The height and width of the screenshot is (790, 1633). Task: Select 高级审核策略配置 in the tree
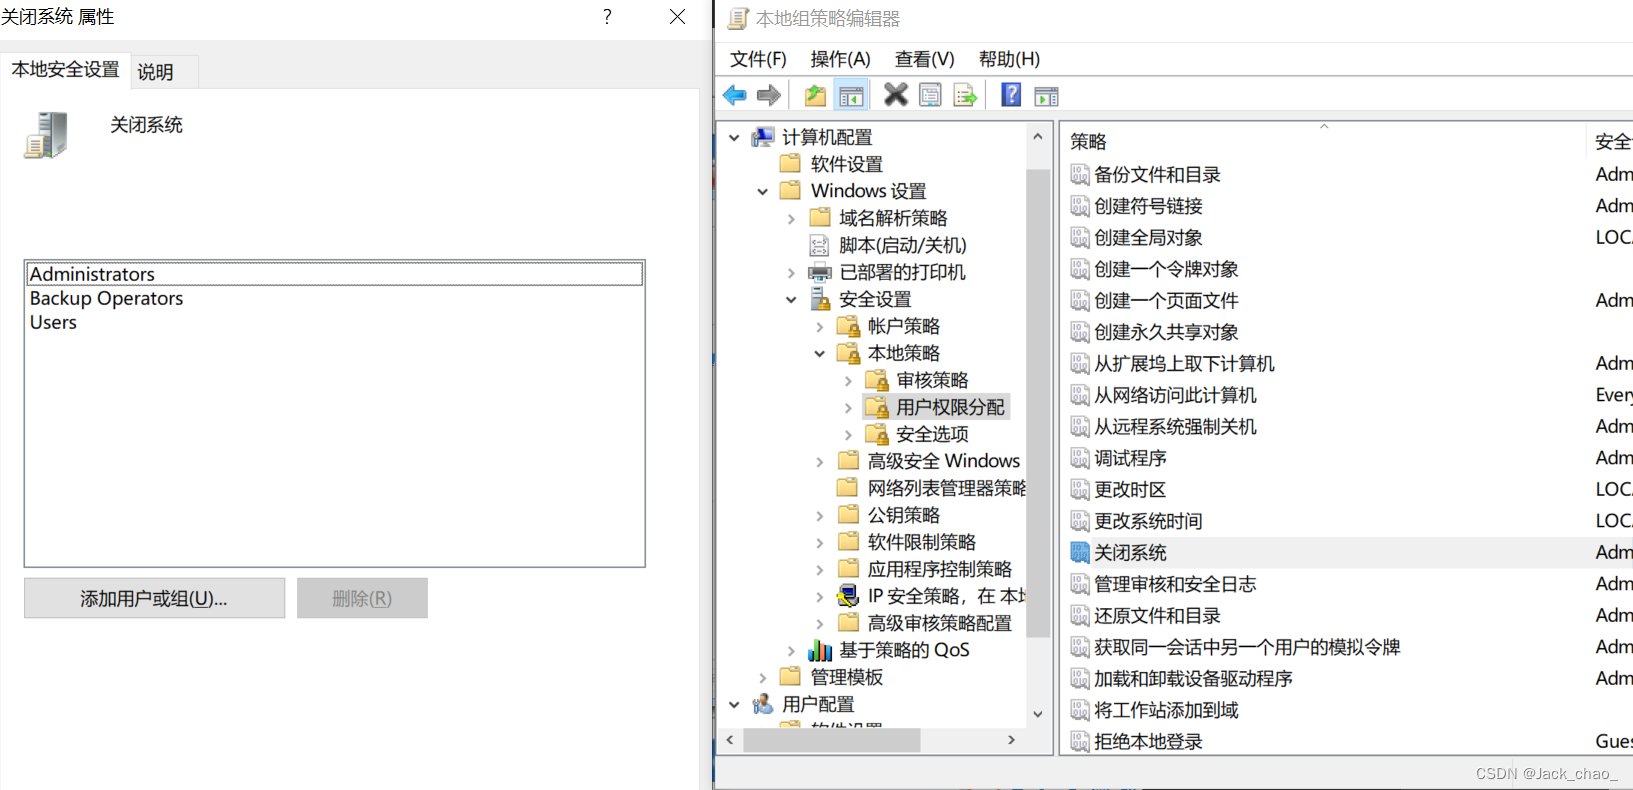(939, 623)
